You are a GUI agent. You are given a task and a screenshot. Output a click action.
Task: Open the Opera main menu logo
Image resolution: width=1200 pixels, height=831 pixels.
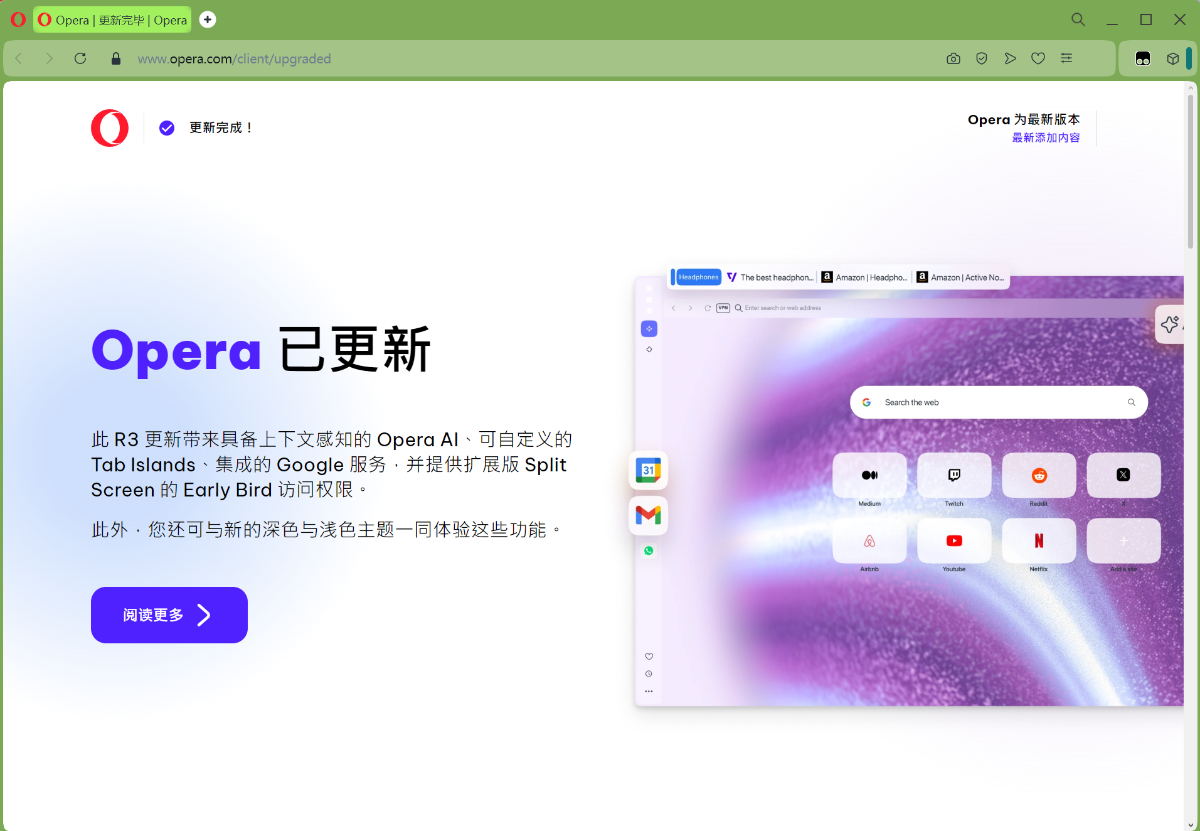pos(18,19)
